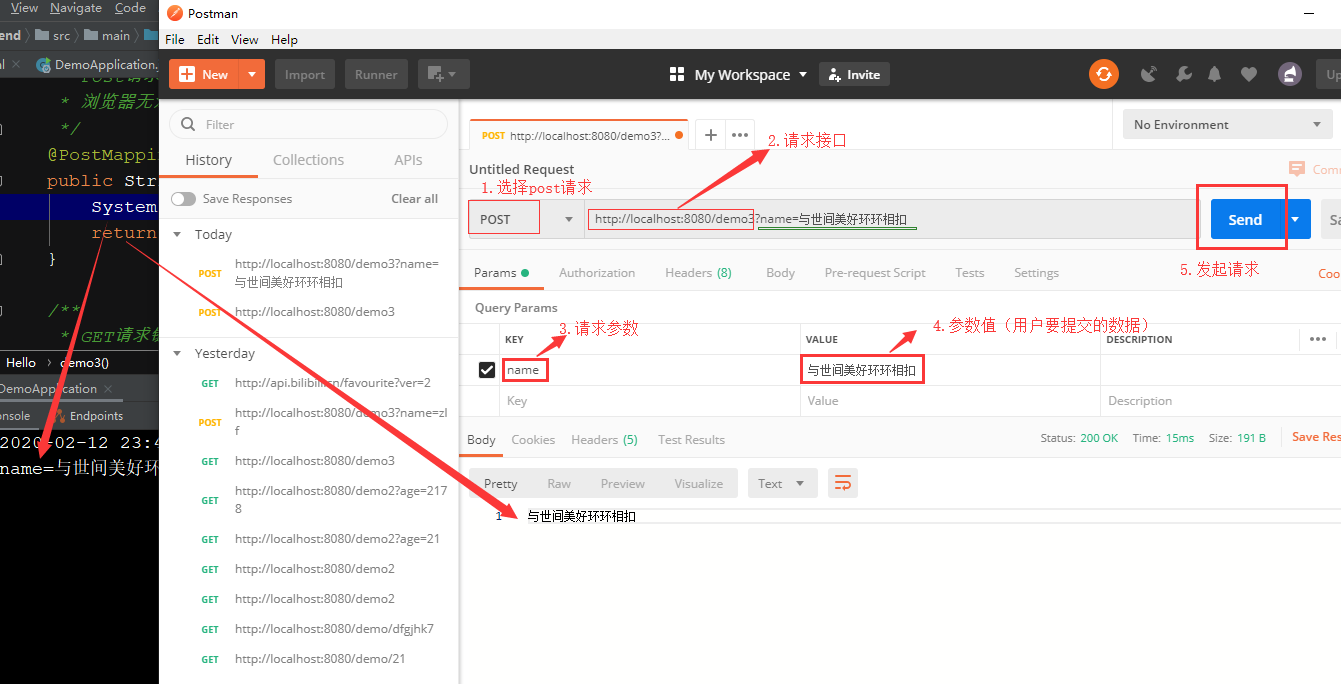Open the Send button dropdown arrow
This screenshot has height=684, width=1341.
click(1297, 219)
